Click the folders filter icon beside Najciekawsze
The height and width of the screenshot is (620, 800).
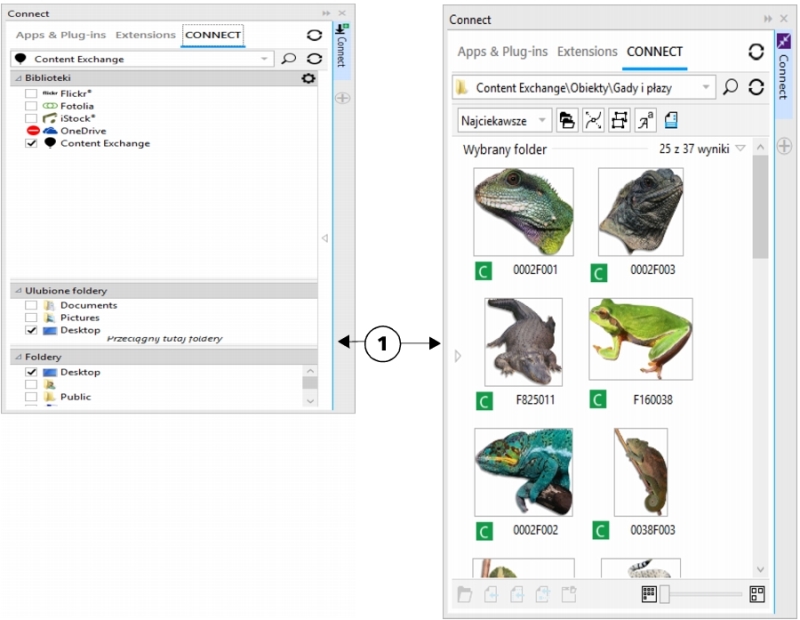567,120
